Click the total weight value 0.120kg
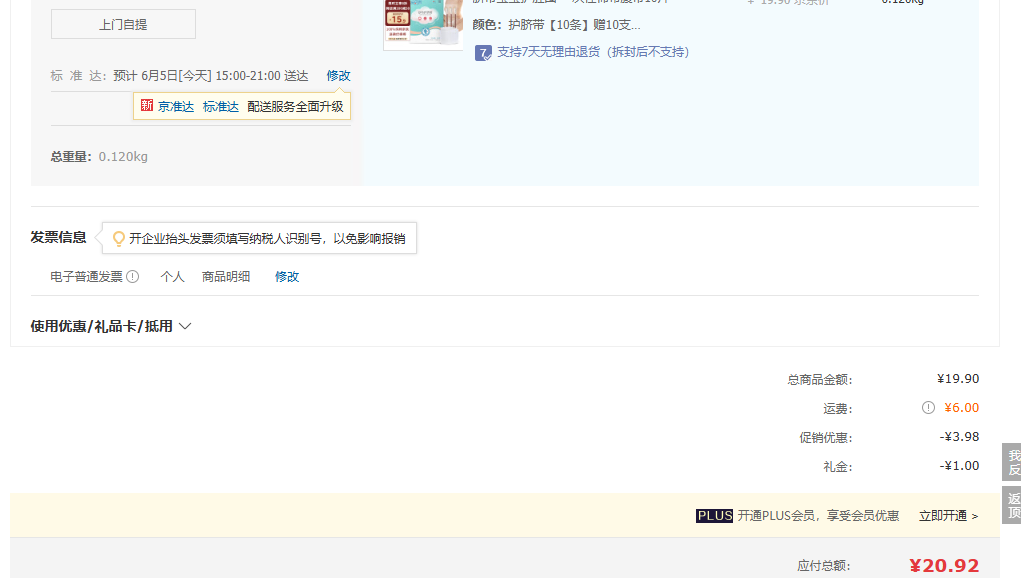The width and height of the screenshot is (1021, 578). (123, 157)
